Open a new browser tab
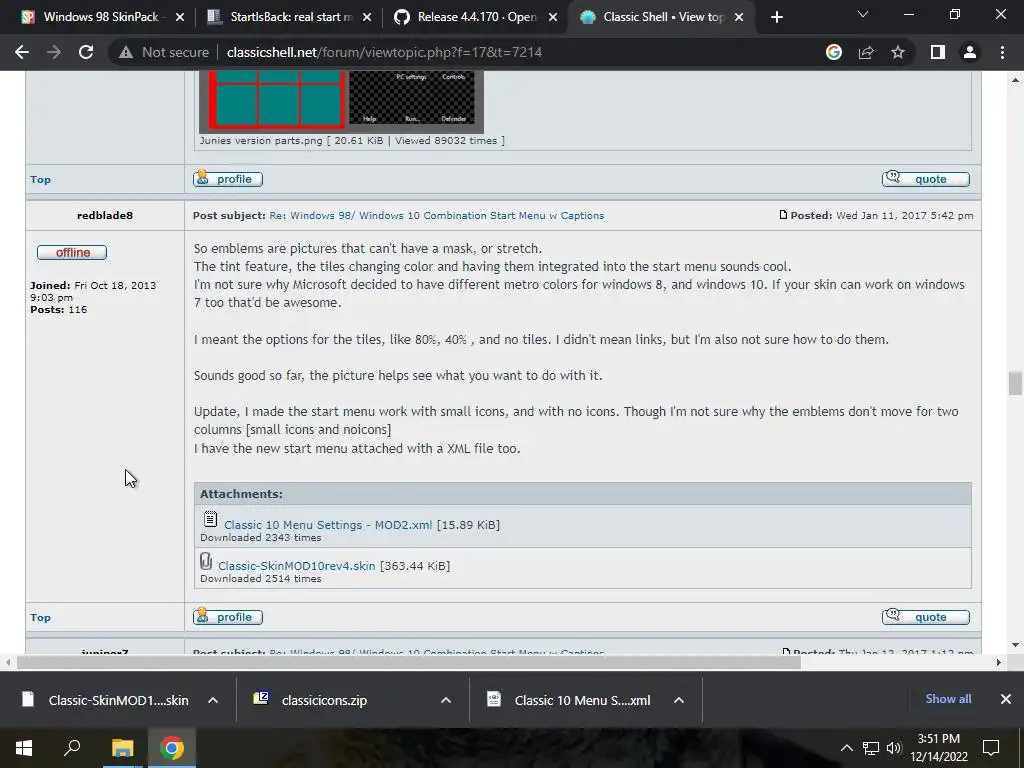1024x768 pixels. click(776, 18)
